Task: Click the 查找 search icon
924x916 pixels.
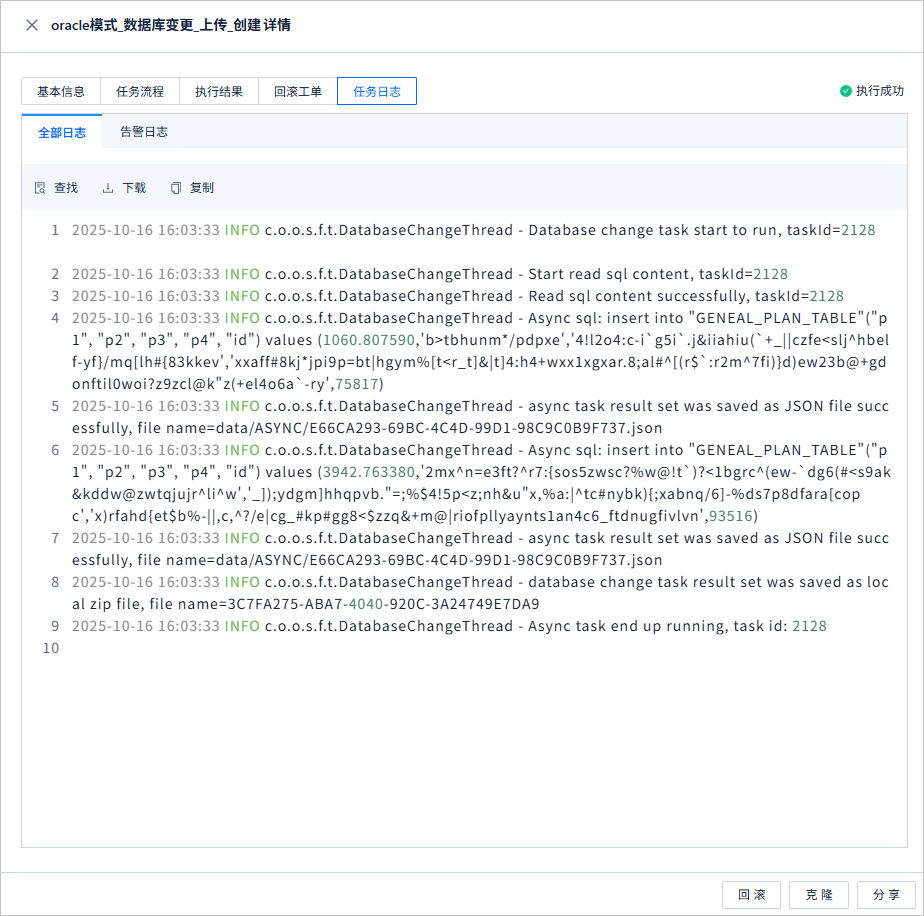Action: [x=40, y=188]
